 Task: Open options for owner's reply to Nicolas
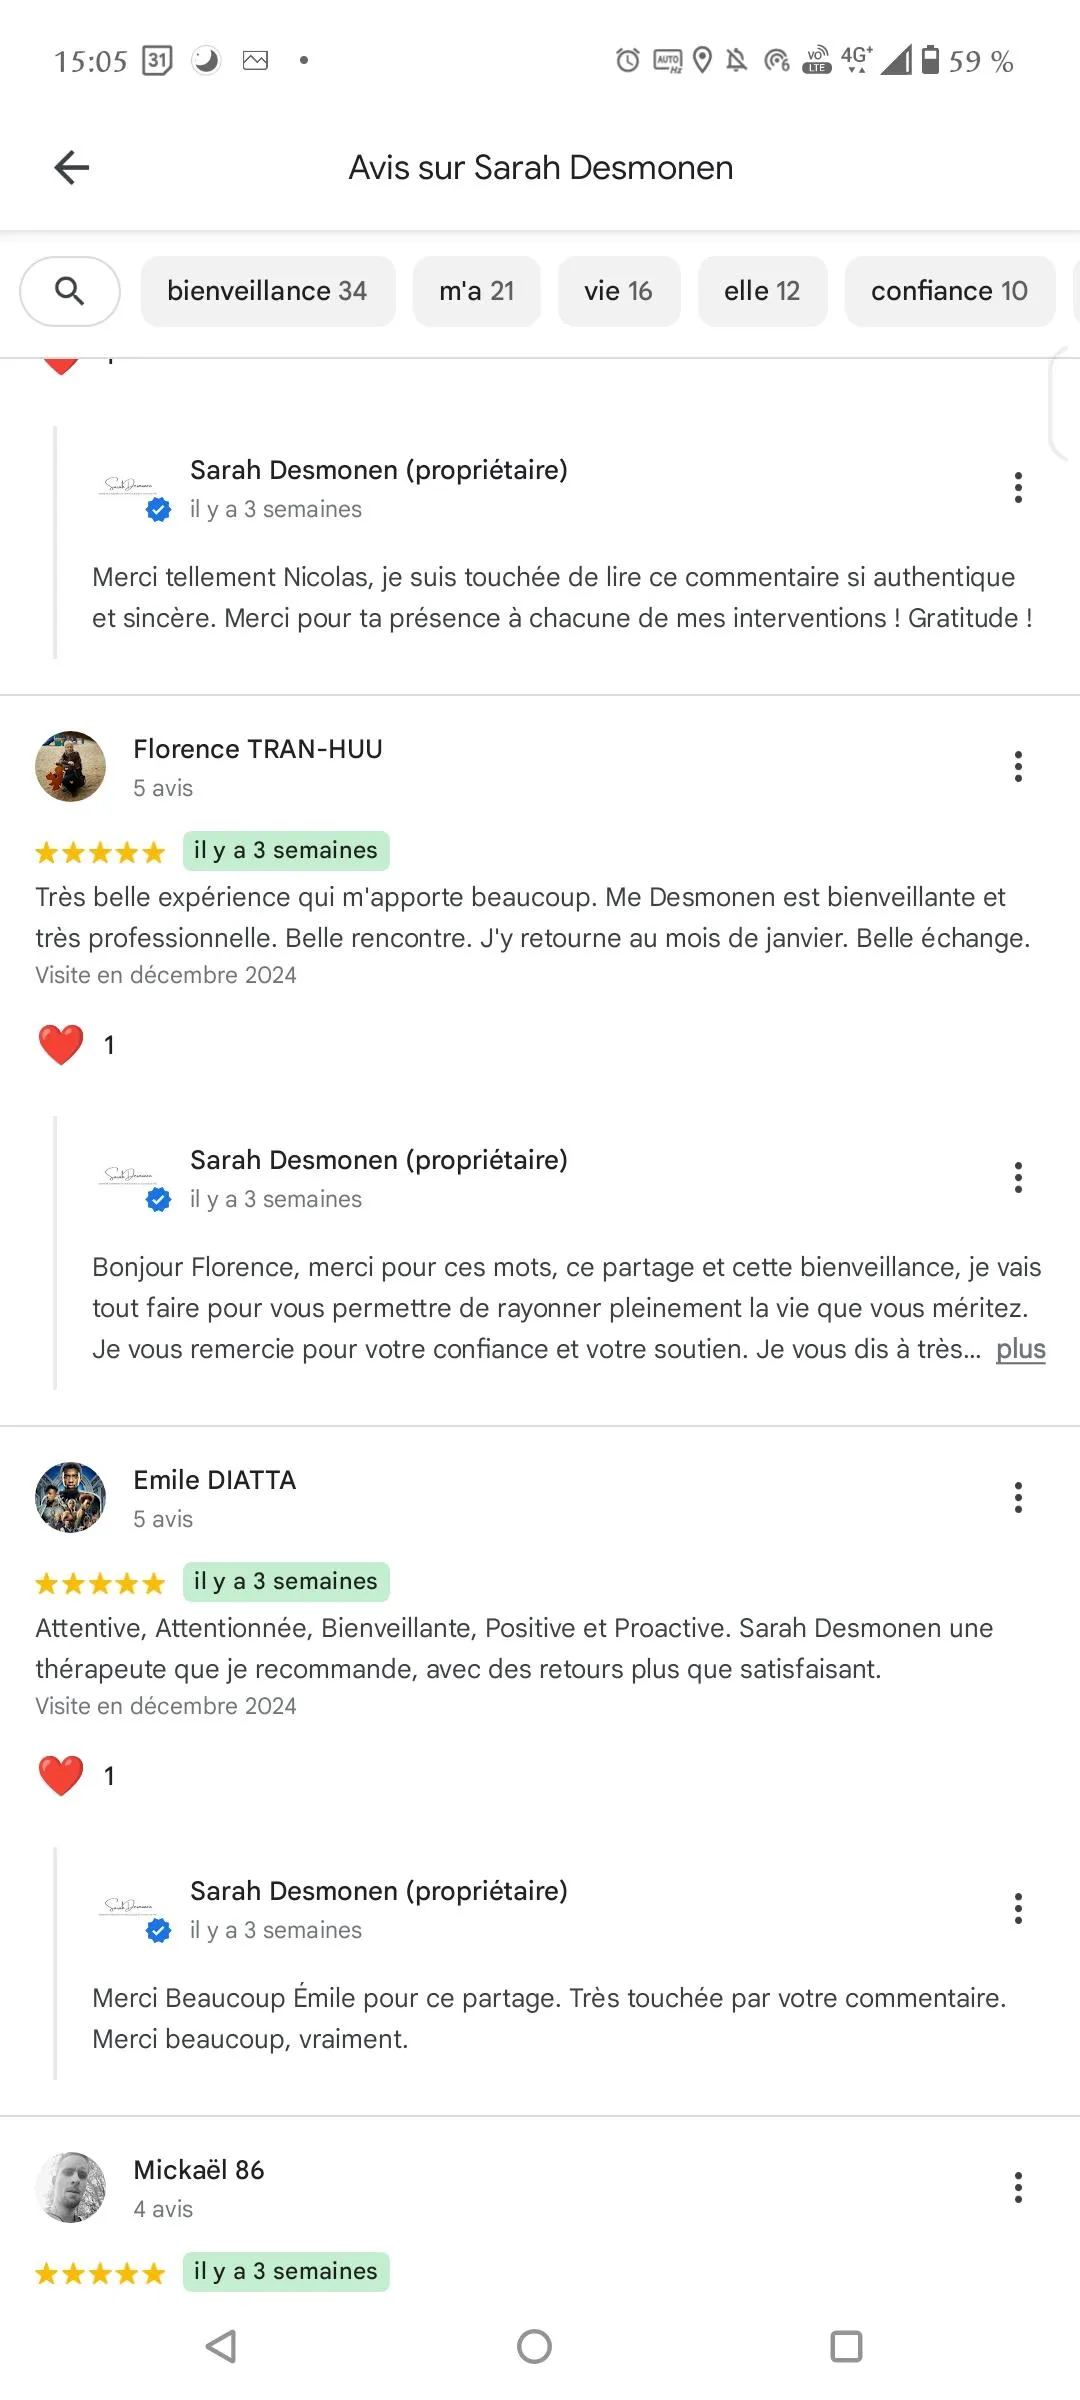(1018, 488)
